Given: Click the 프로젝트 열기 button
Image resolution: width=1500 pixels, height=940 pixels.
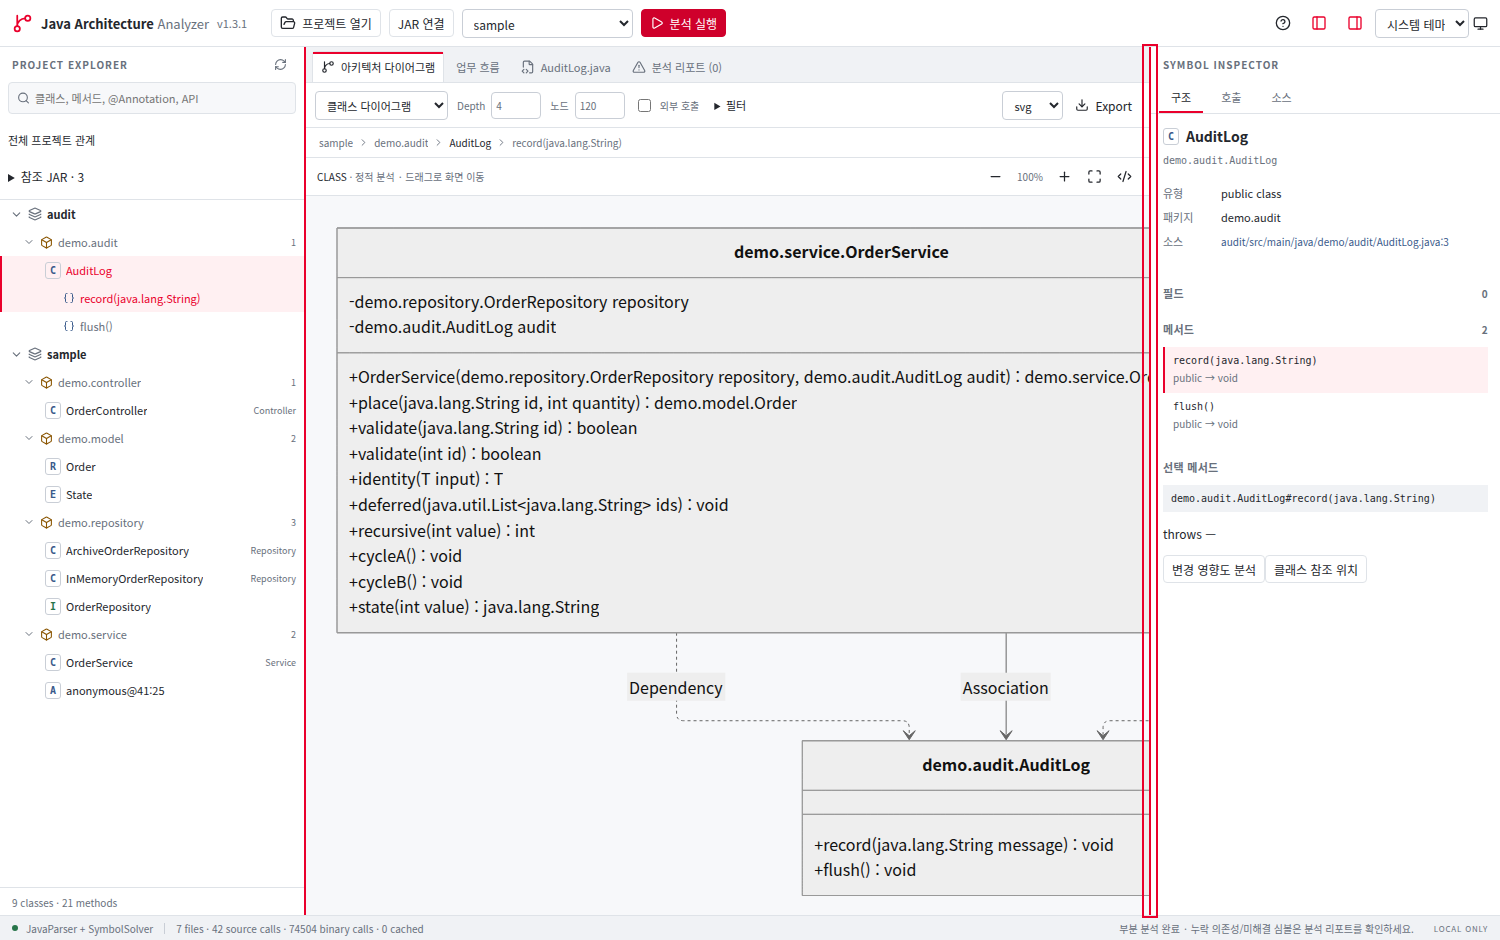Looking at the screenshot, I should tap(327, 23).
